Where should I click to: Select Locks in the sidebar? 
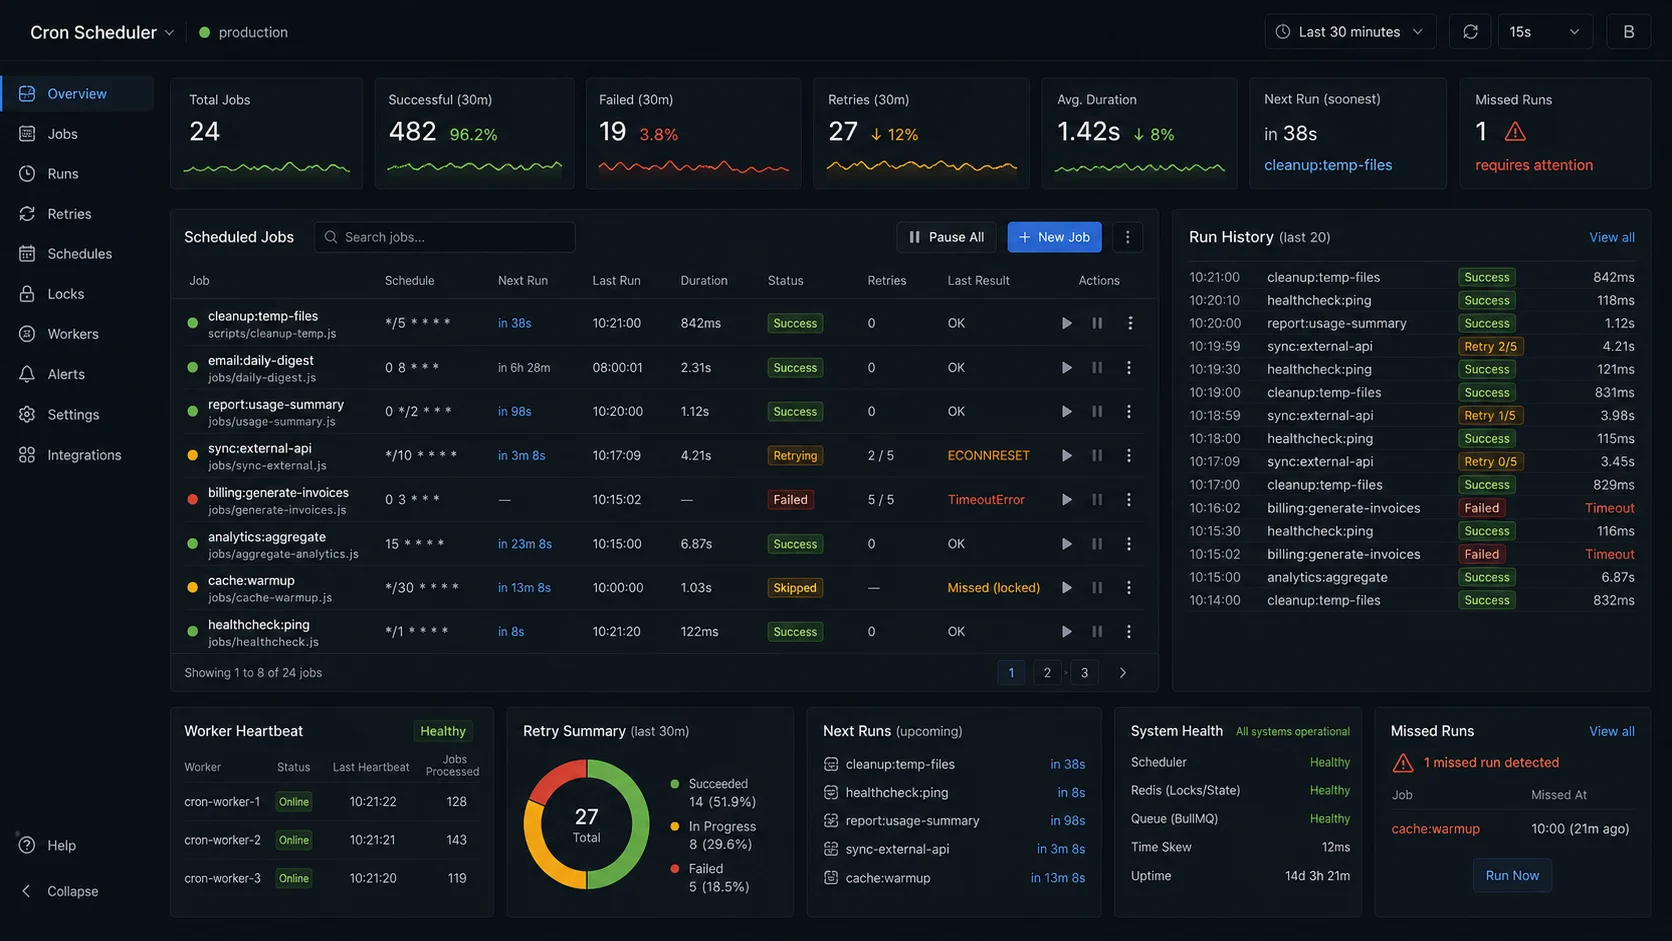click(65, 294)
